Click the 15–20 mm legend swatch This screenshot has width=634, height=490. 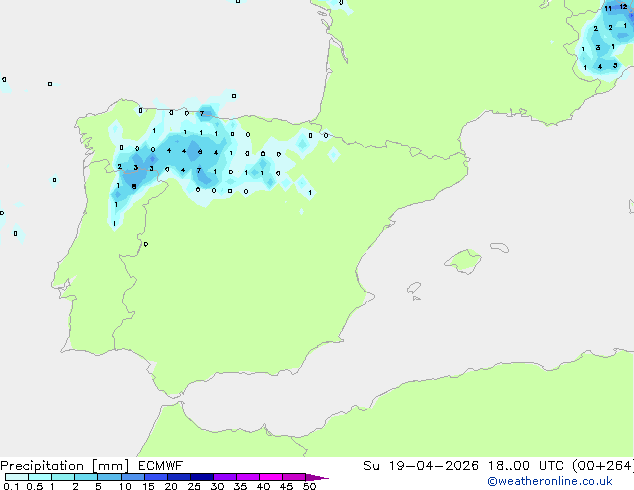click(156, 477)
